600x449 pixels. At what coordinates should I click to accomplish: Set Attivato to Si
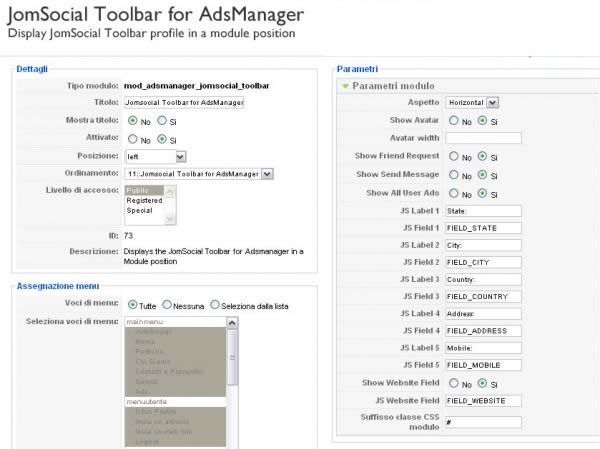pos(162,139)
